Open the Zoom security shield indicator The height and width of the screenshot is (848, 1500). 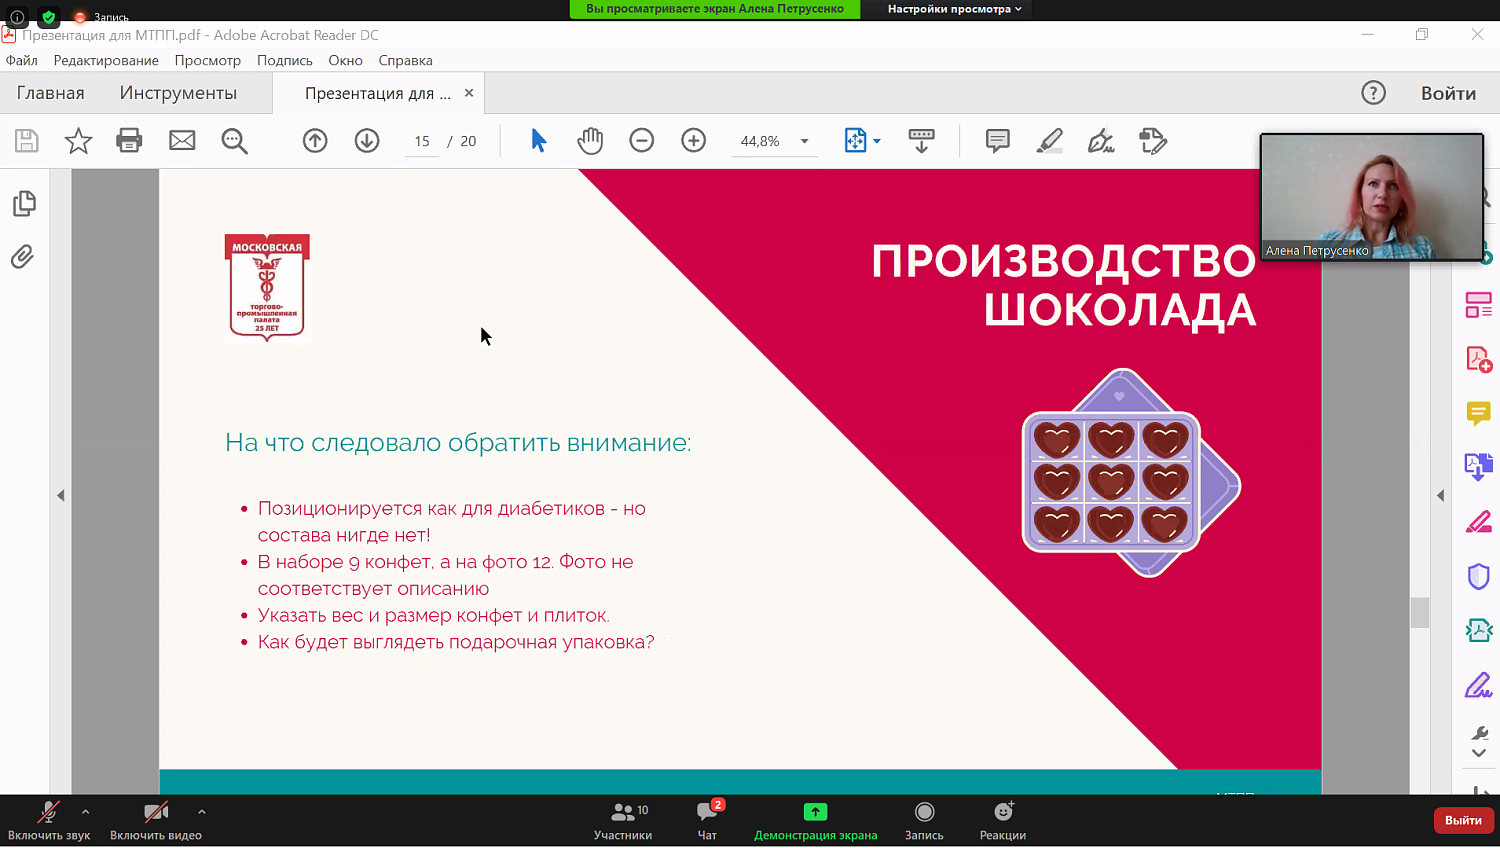[48, 16]
